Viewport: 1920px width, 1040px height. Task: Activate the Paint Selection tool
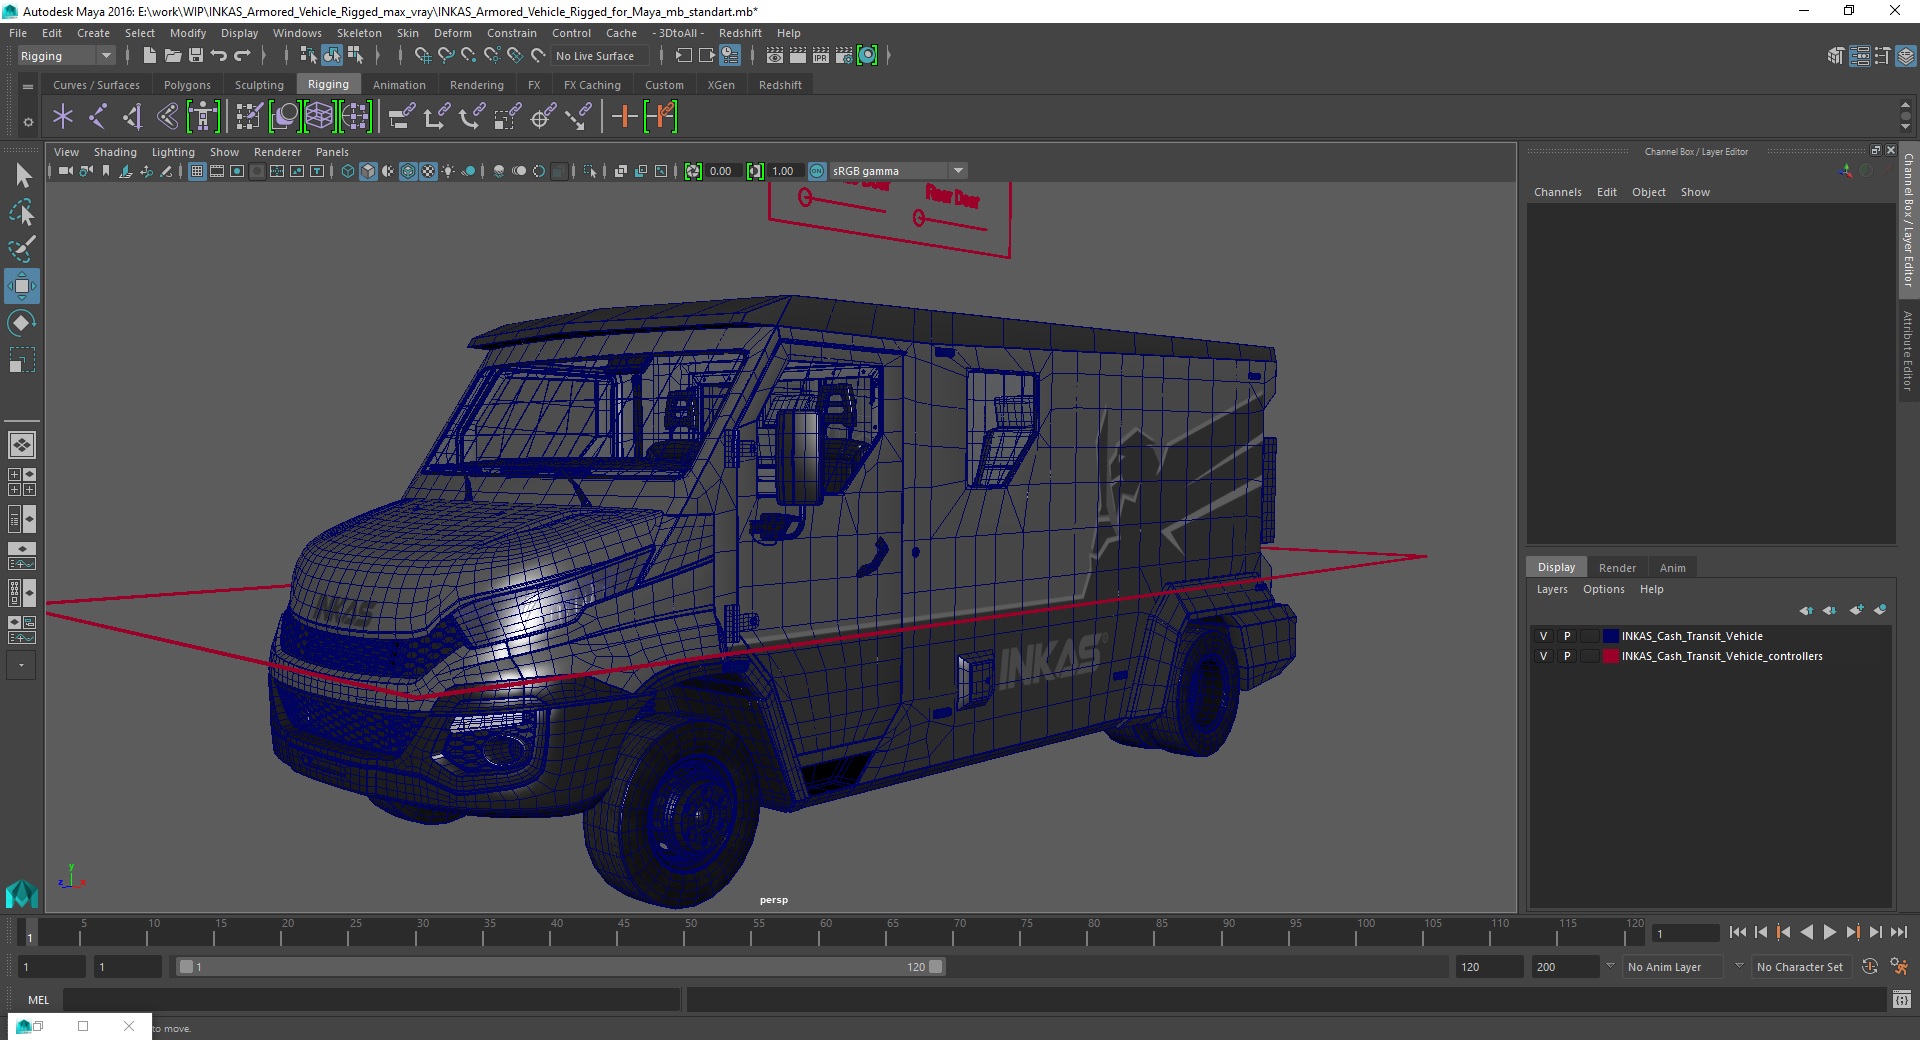pyautogui.click(x=22, y=249)
